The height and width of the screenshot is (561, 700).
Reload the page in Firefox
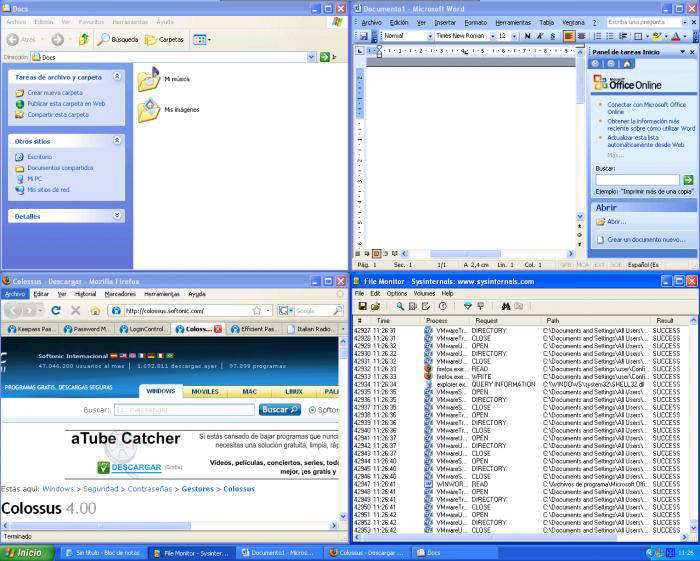[x=56, y=310]
